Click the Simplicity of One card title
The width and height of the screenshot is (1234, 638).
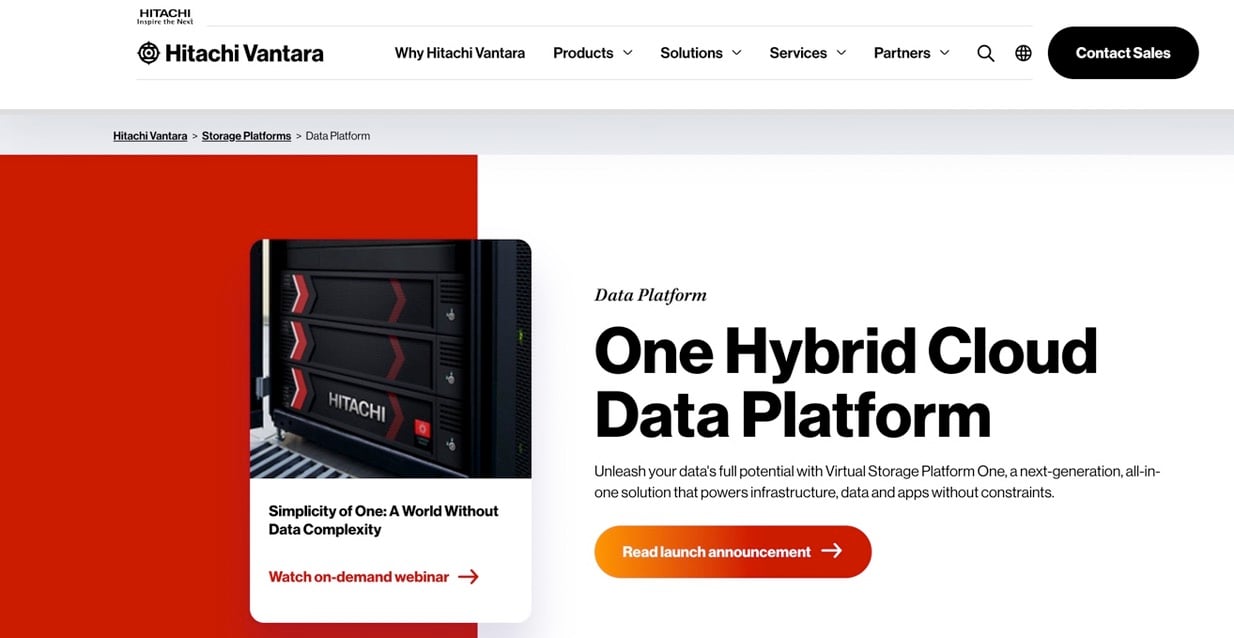point(383,520)
